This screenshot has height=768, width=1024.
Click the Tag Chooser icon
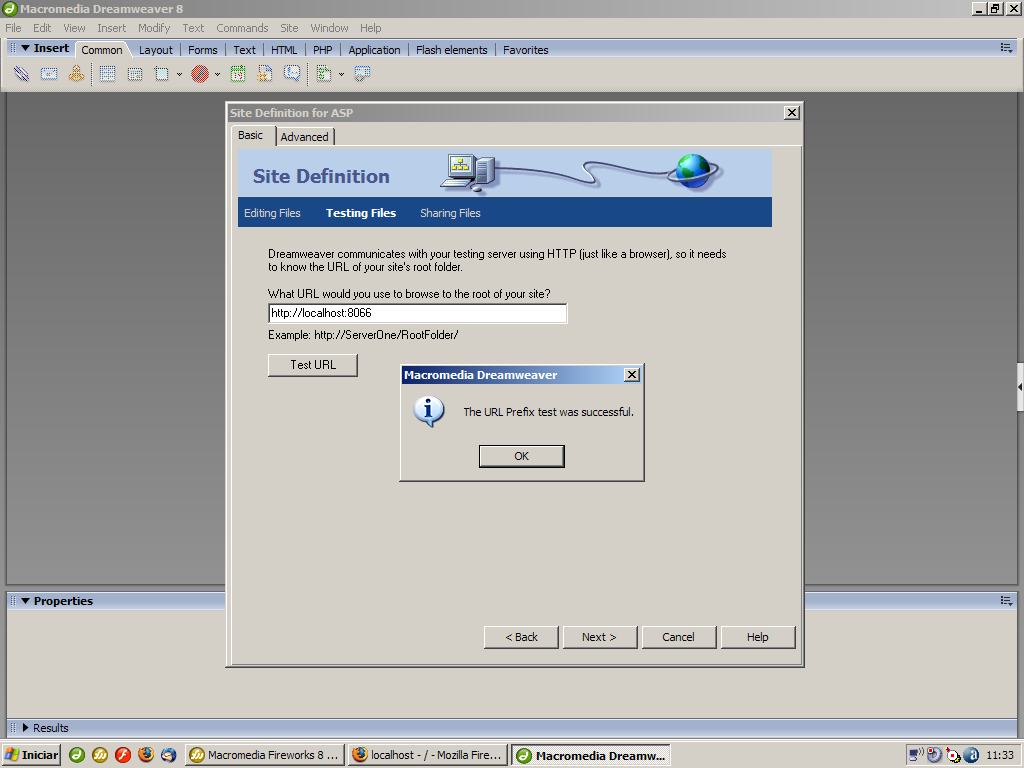pos(362,74)
